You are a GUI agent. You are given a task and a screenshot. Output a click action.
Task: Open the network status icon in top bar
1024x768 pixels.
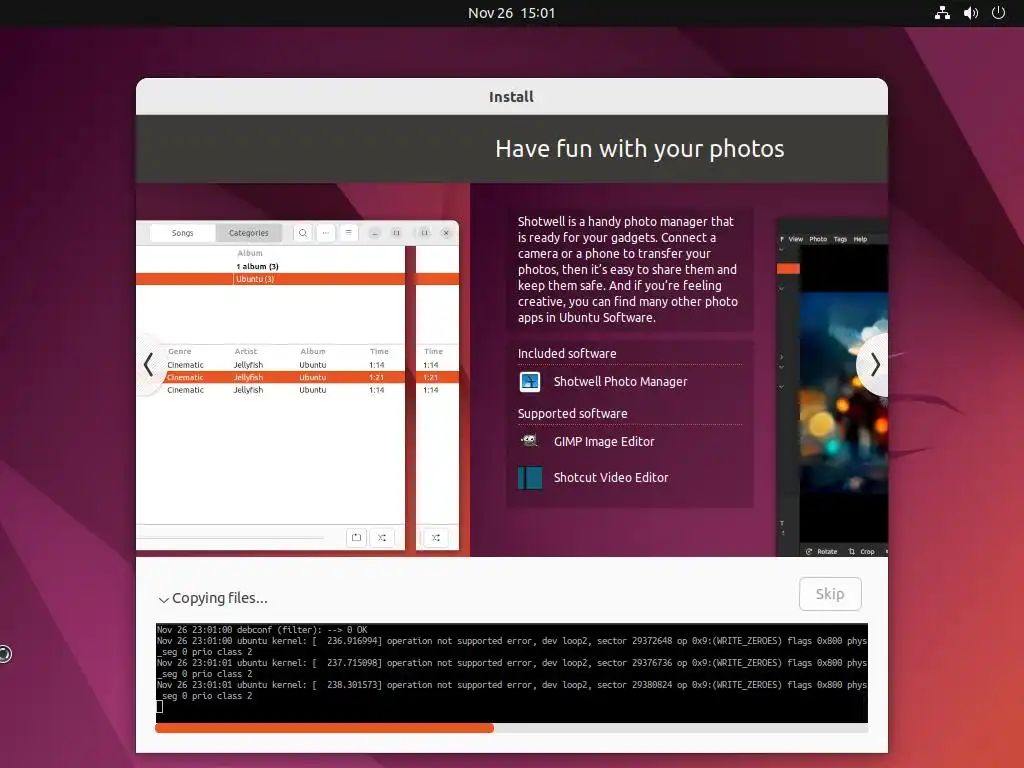point(942,13)
